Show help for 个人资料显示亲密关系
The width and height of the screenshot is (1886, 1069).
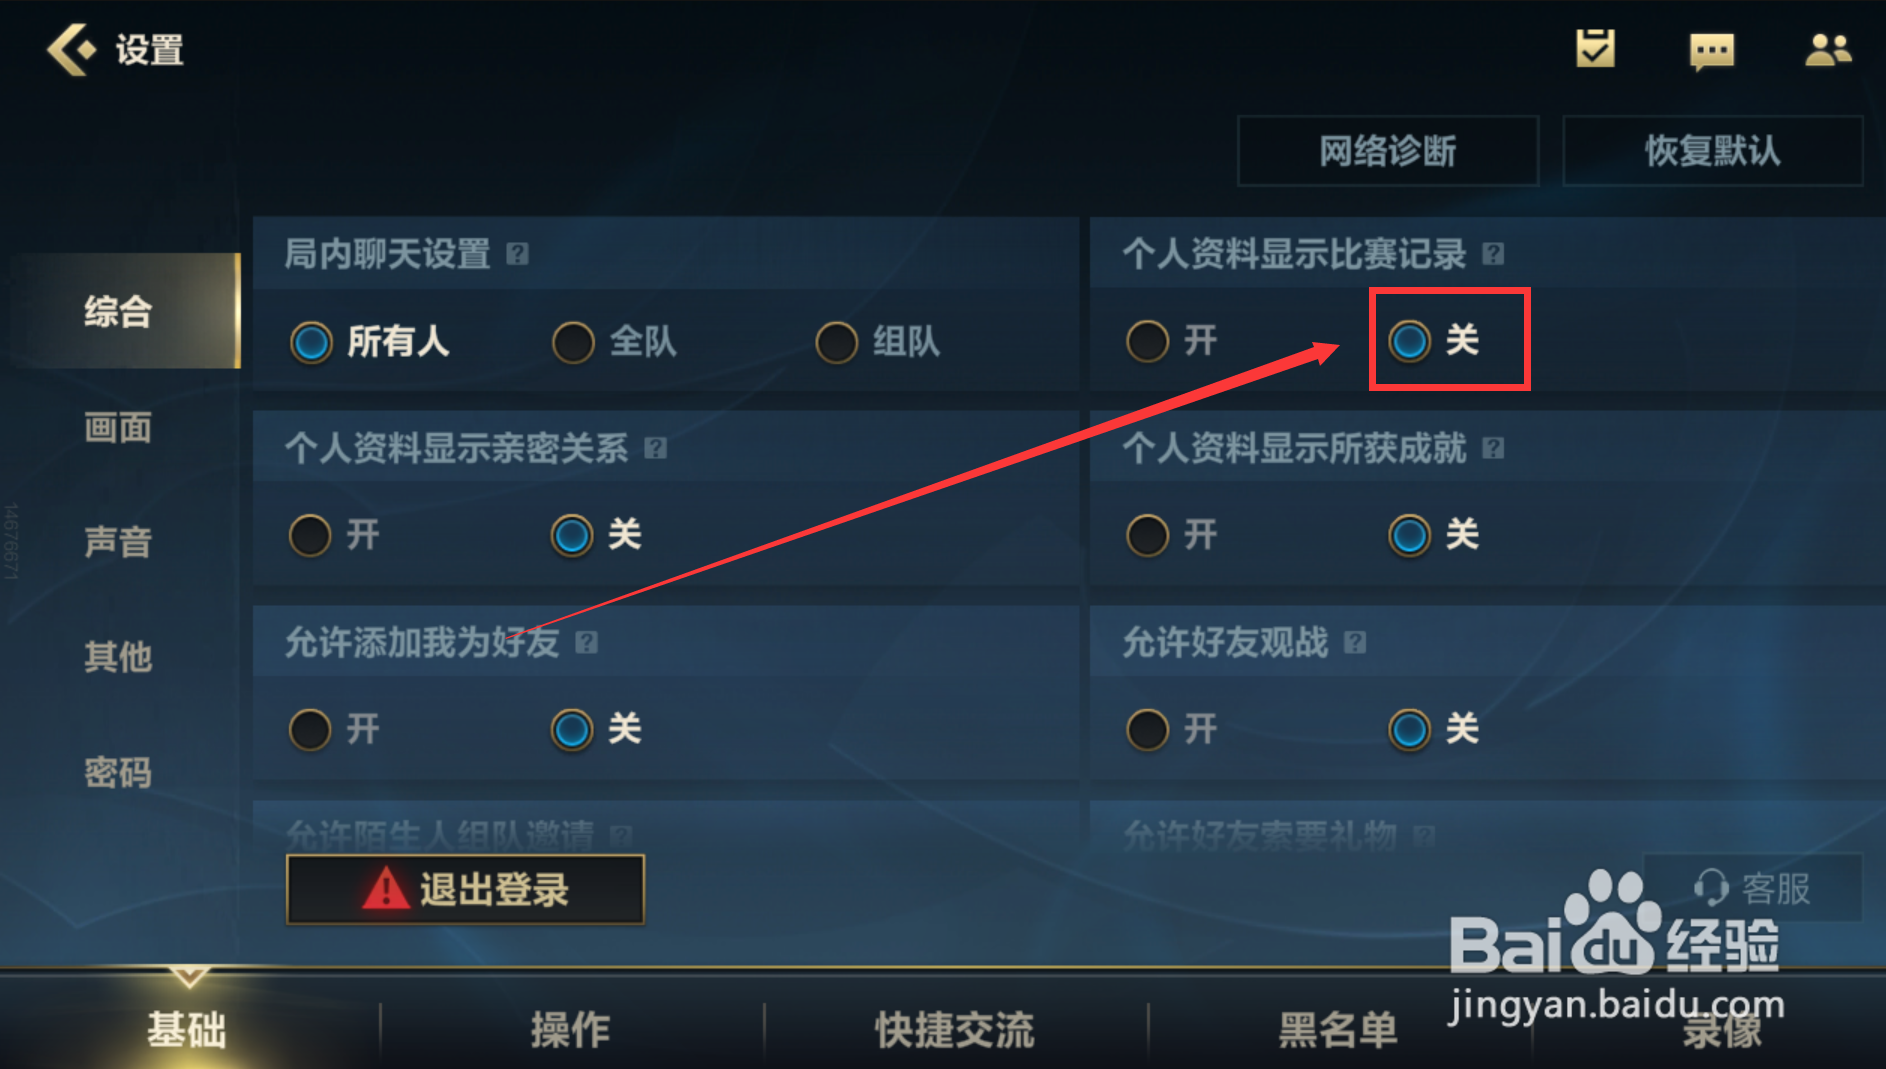coord(655,447)
